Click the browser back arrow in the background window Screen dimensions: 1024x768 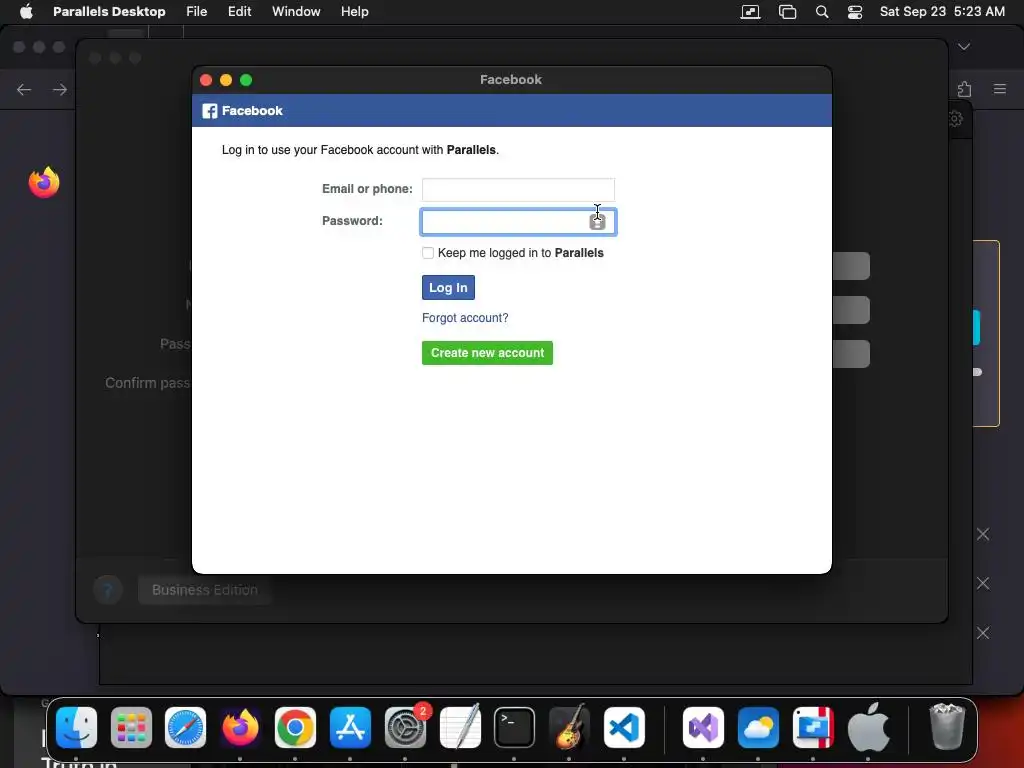click(24, 89)
